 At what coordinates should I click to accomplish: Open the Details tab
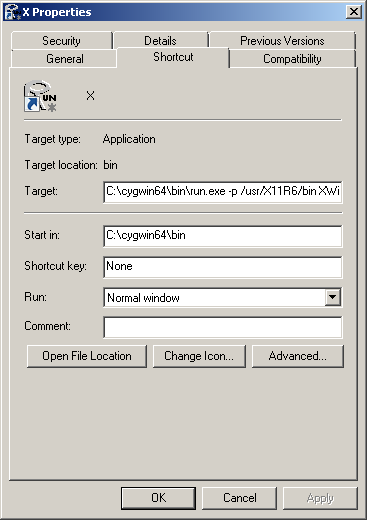pos(160,41)
